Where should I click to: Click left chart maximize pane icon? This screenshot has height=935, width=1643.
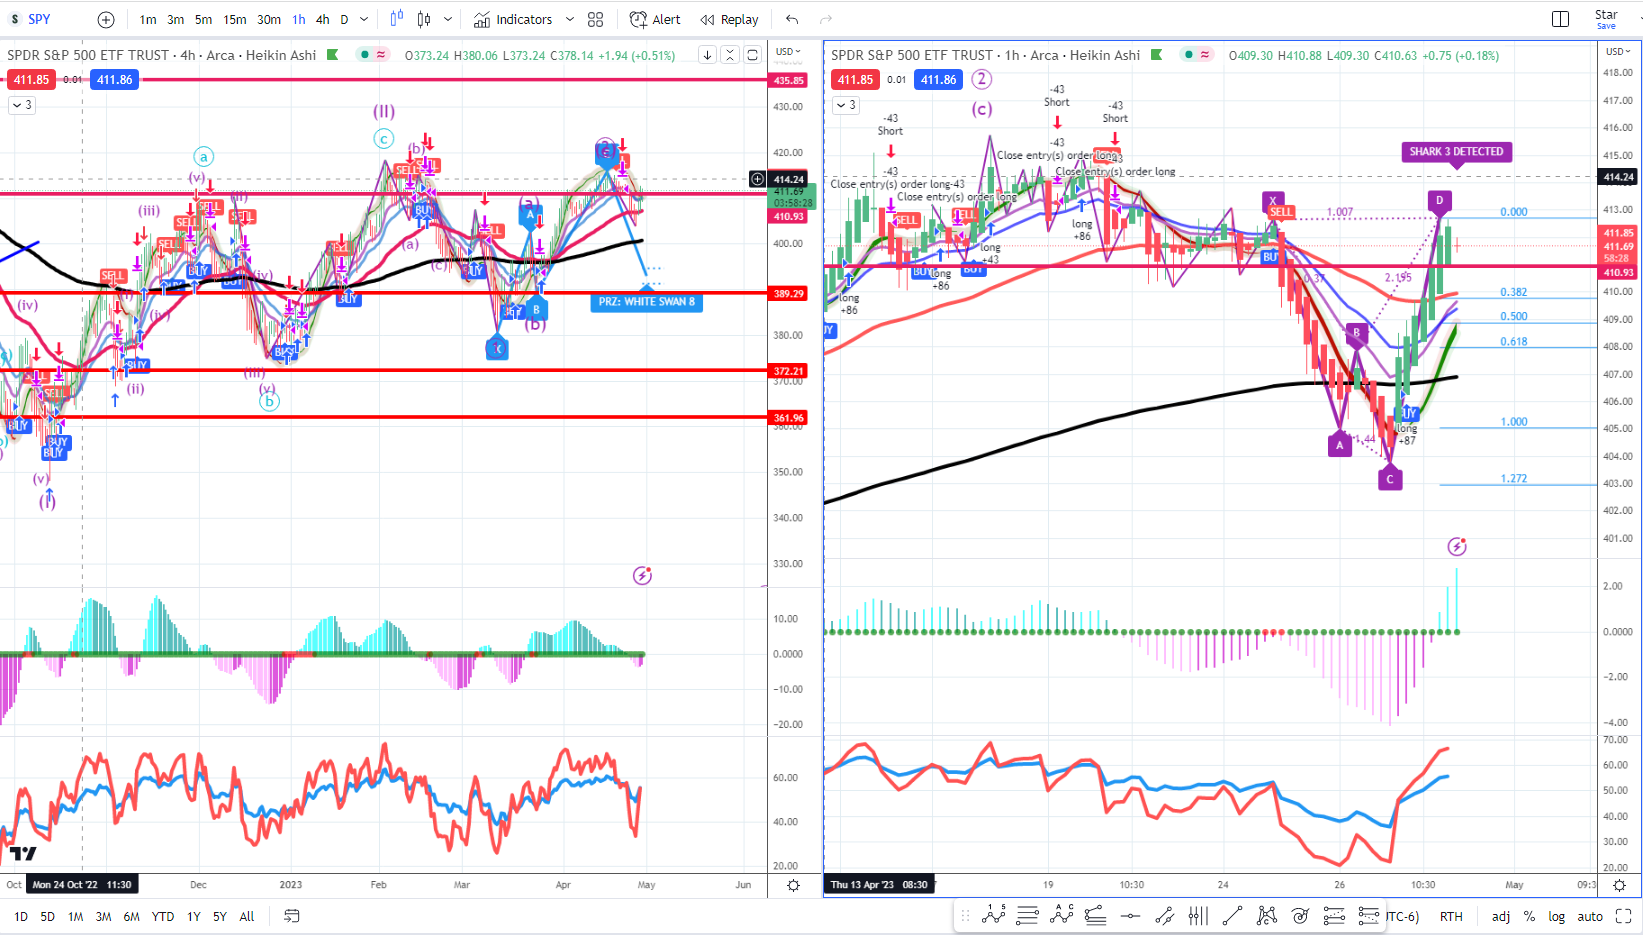(x=753, y=55)
